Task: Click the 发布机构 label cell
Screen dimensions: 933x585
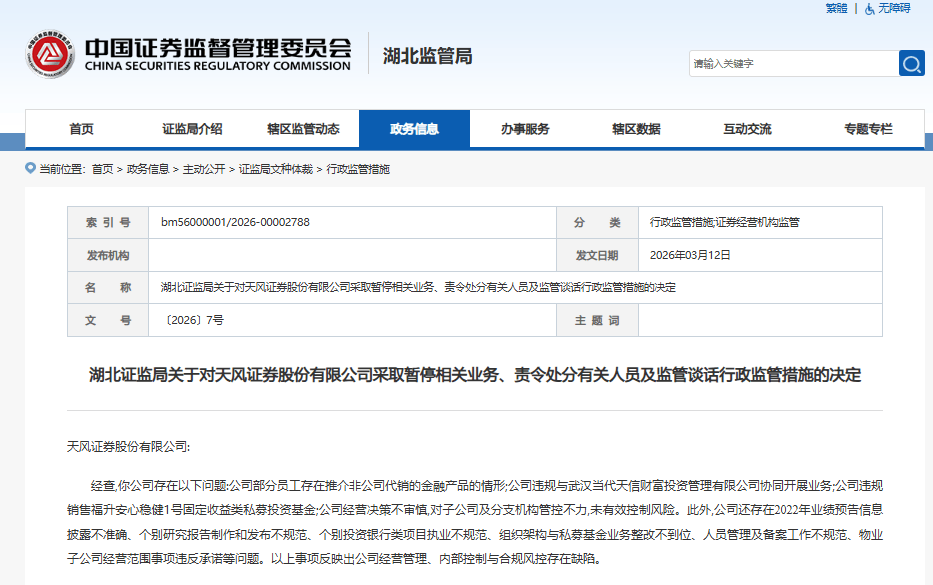Action: click(108, 255)
